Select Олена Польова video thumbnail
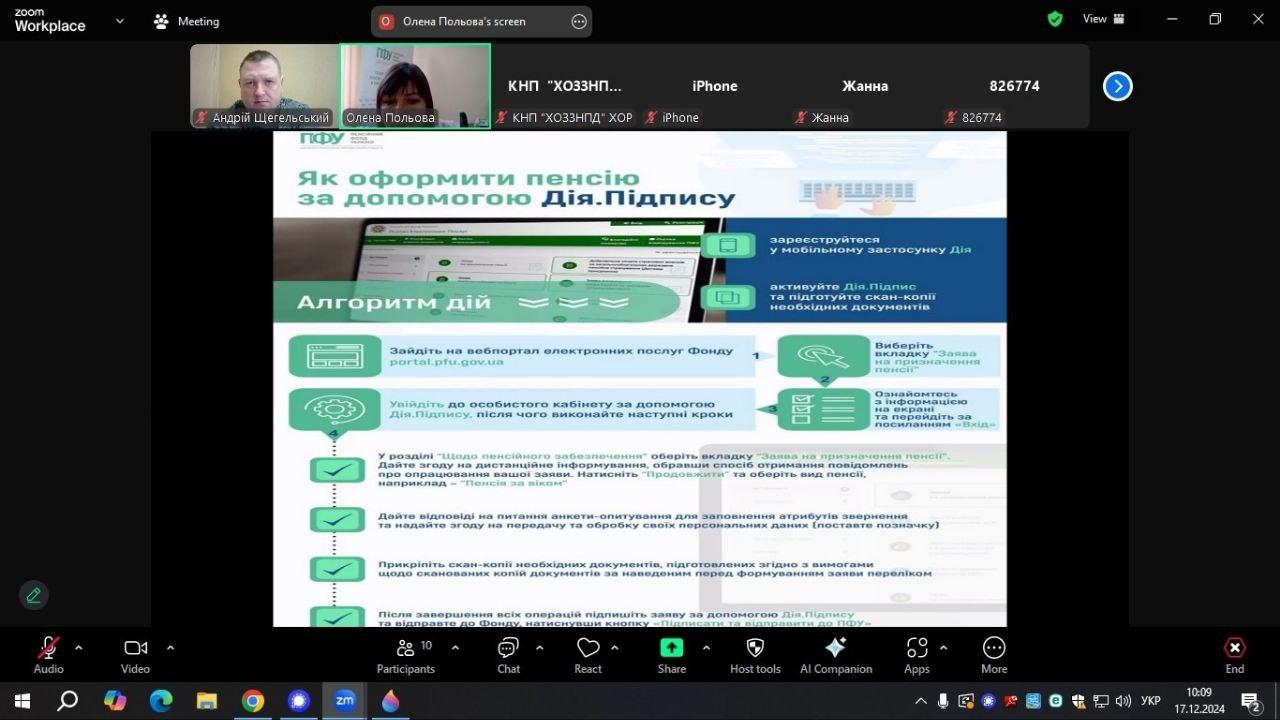Screen dimensions: 1280x720 point(415,86)
